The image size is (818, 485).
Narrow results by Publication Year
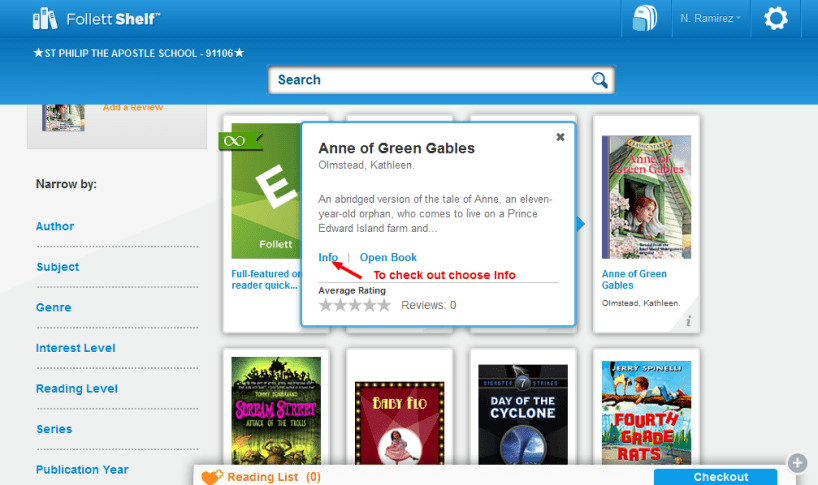(82, 469)
